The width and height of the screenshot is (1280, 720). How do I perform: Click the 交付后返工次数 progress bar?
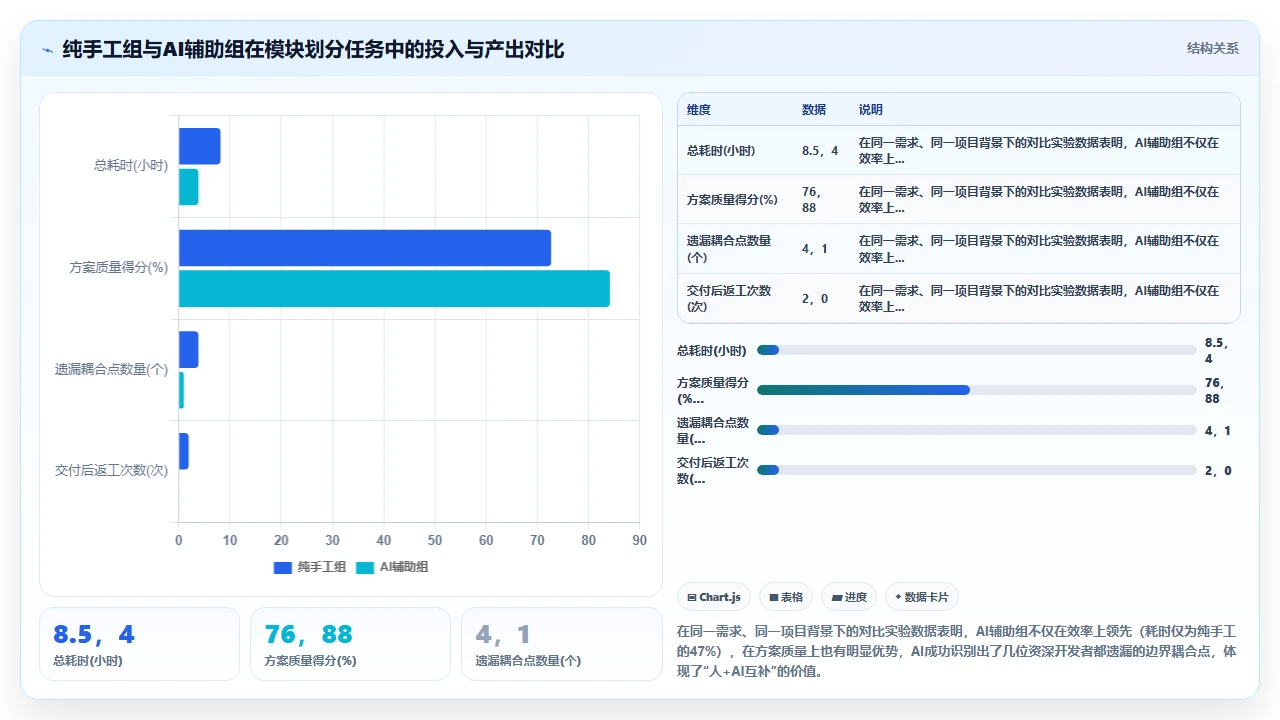977,470
